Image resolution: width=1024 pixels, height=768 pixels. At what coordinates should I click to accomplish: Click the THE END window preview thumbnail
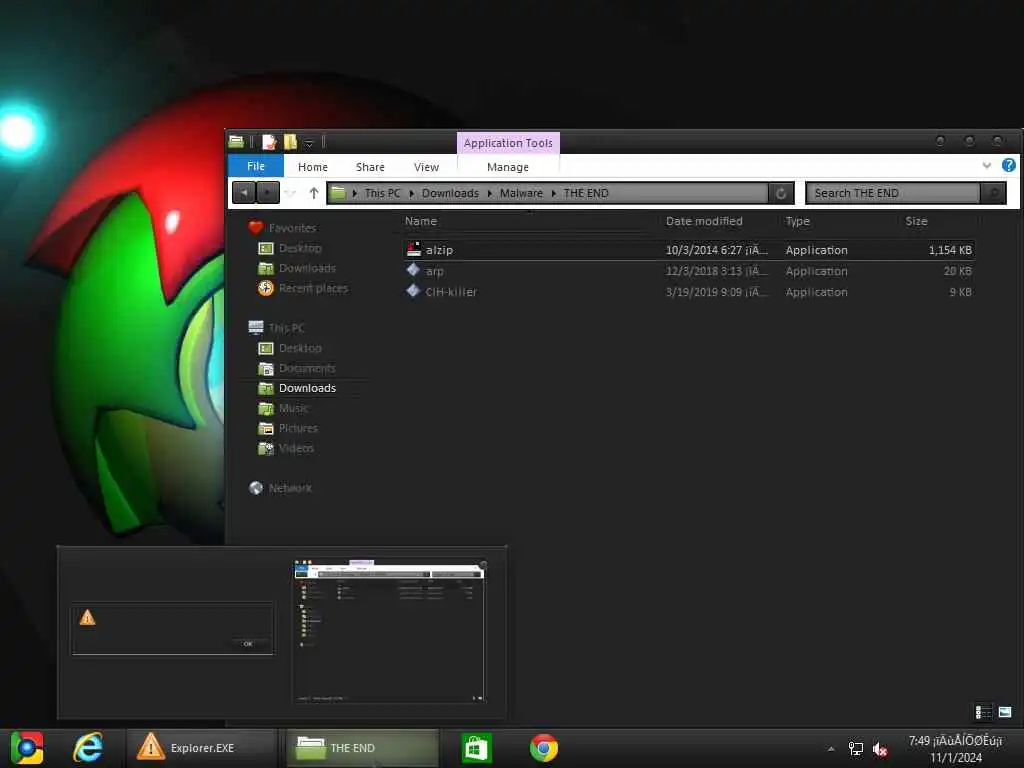(389, 632)
